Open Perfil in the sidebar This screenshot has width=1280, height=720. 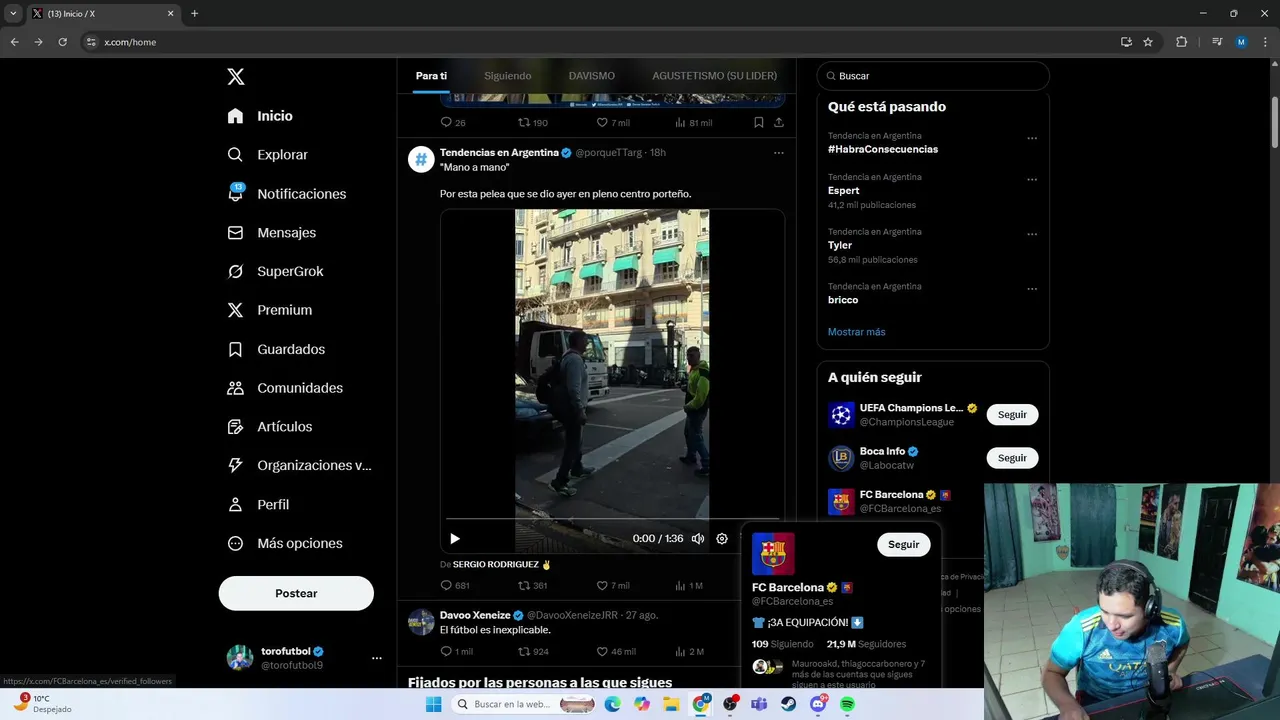257,504
